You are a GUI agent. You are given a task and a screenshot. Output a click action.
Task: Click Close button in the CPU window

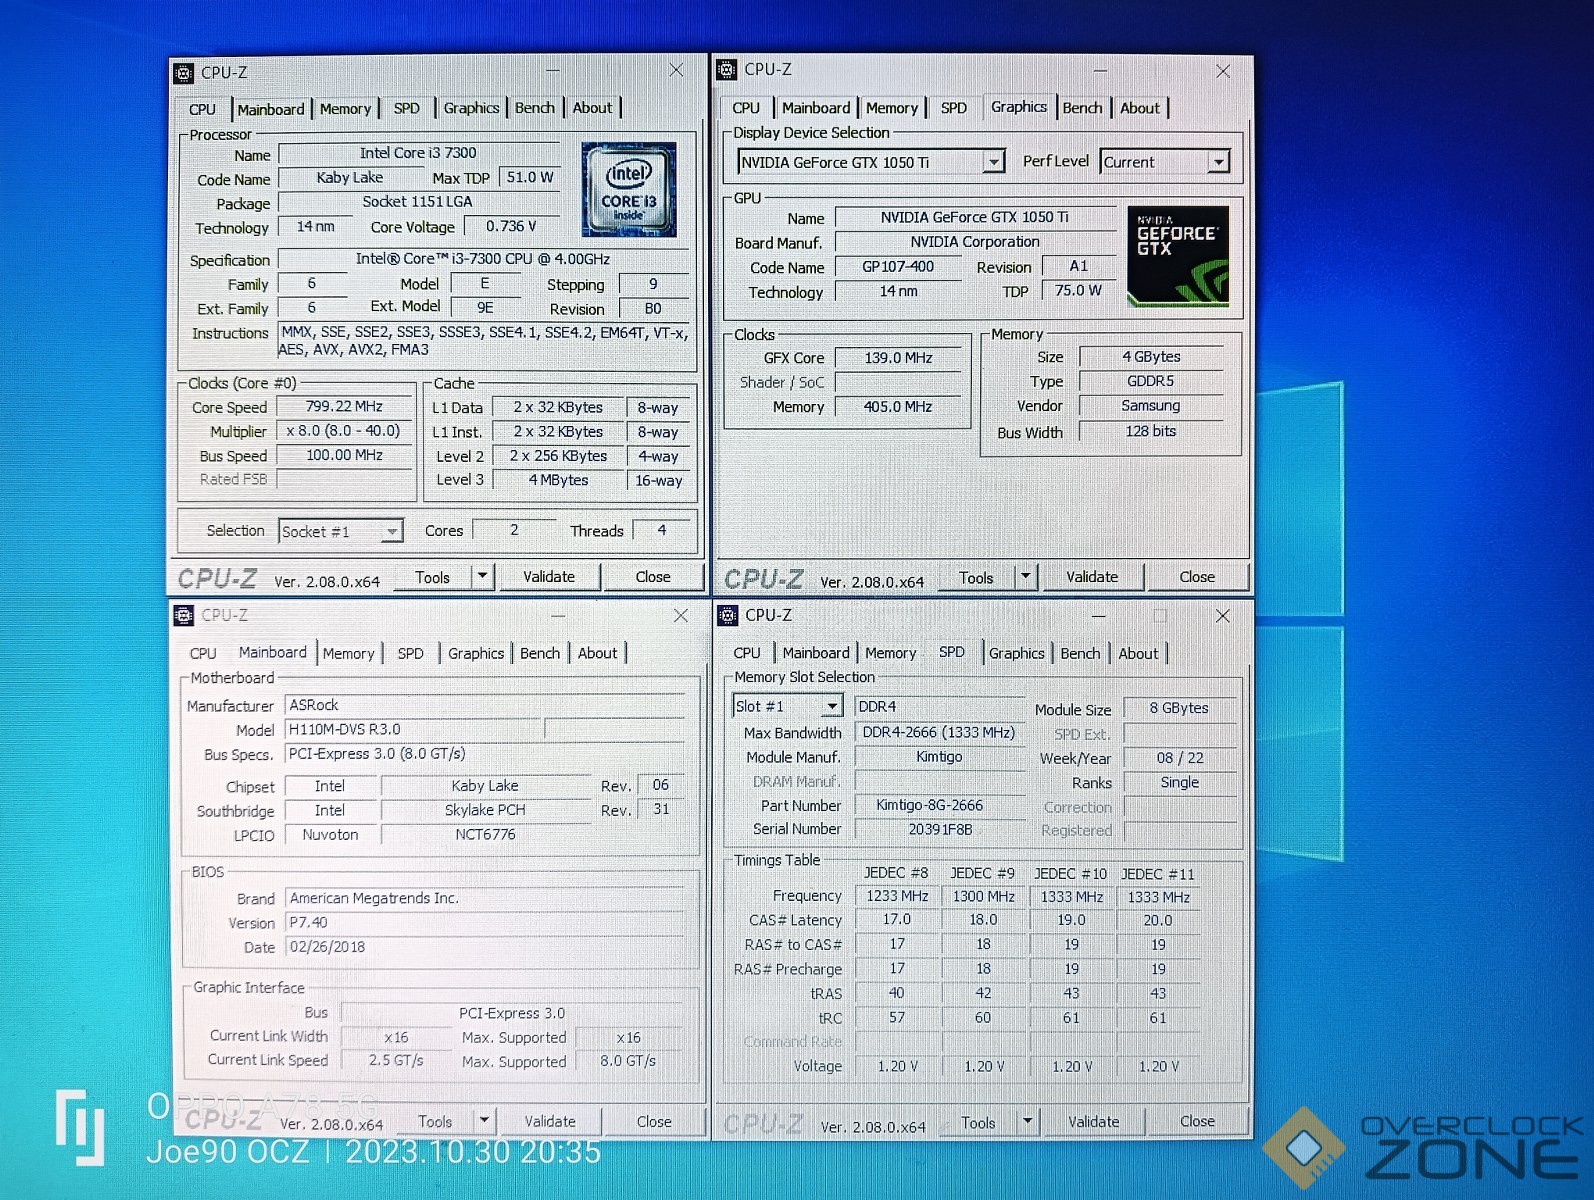click(653, 577)
